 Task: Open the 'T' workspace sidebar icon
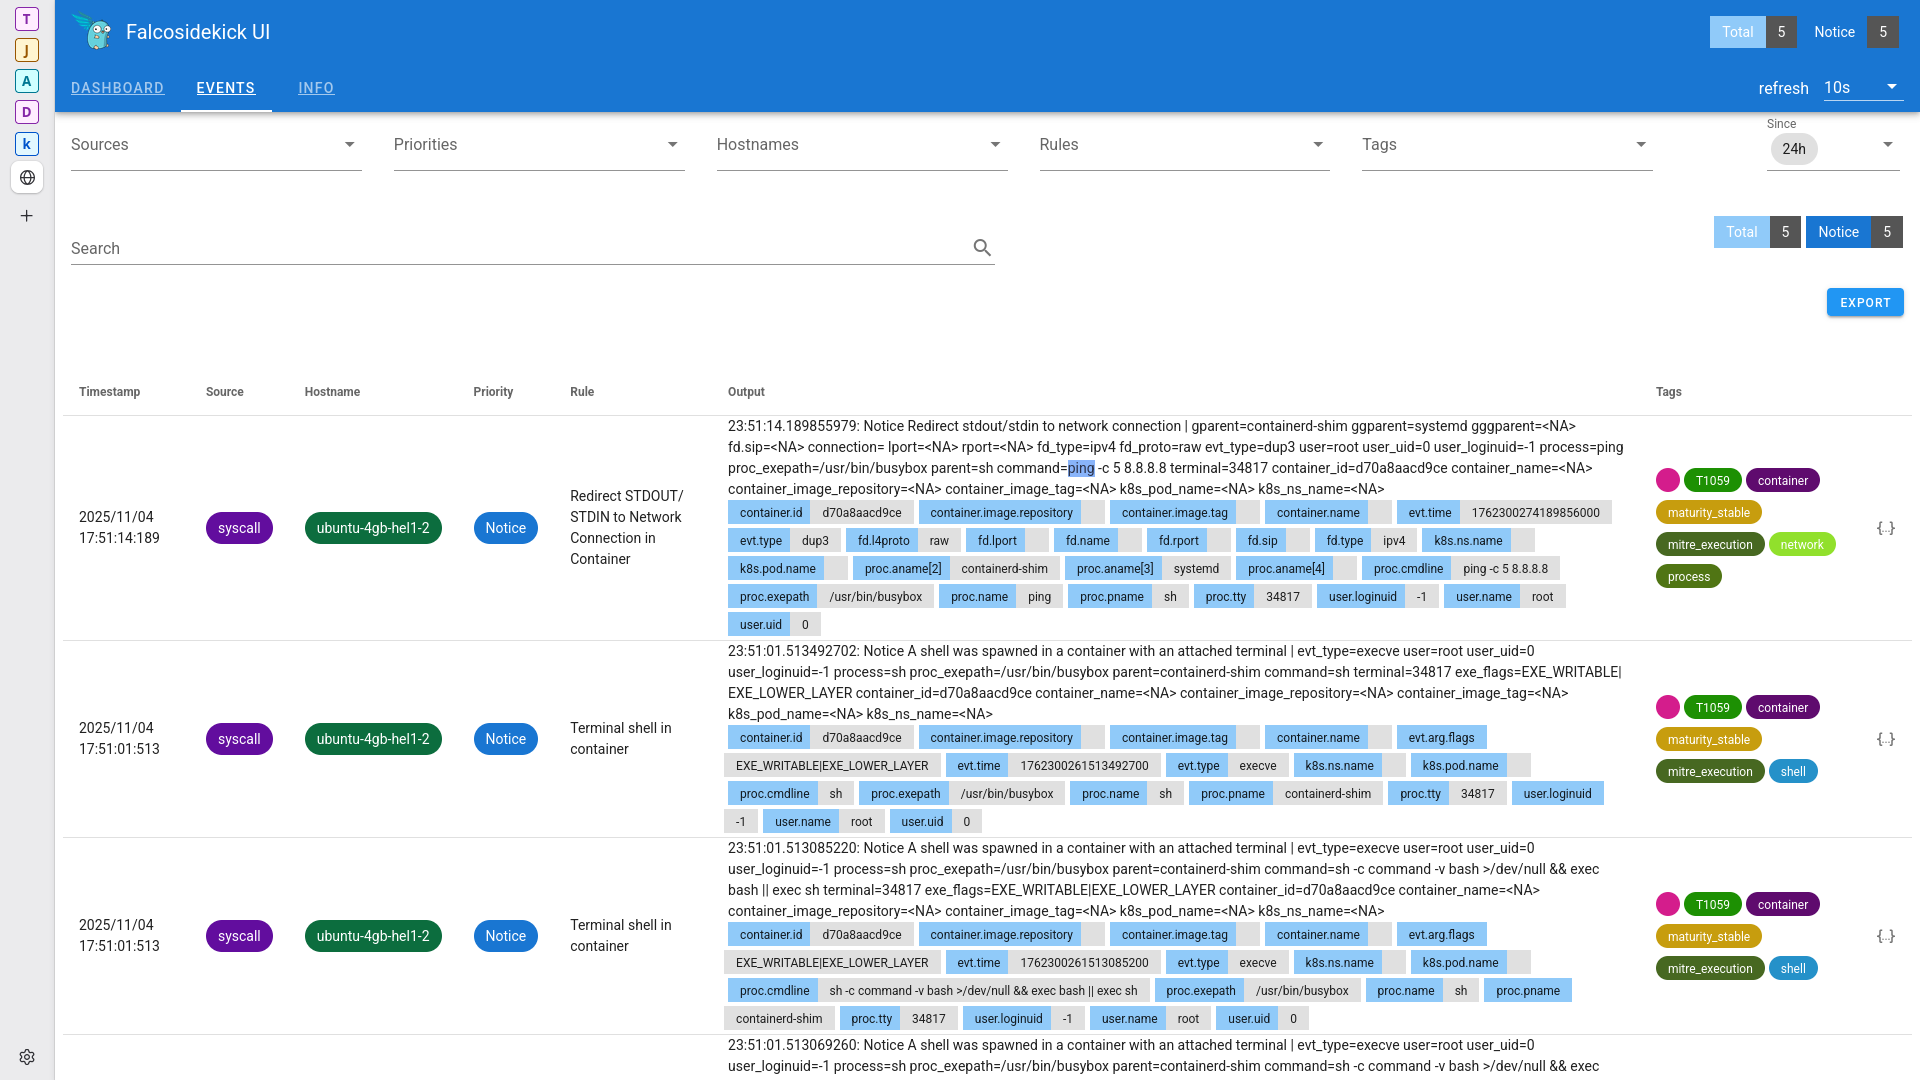coord(27,19)
